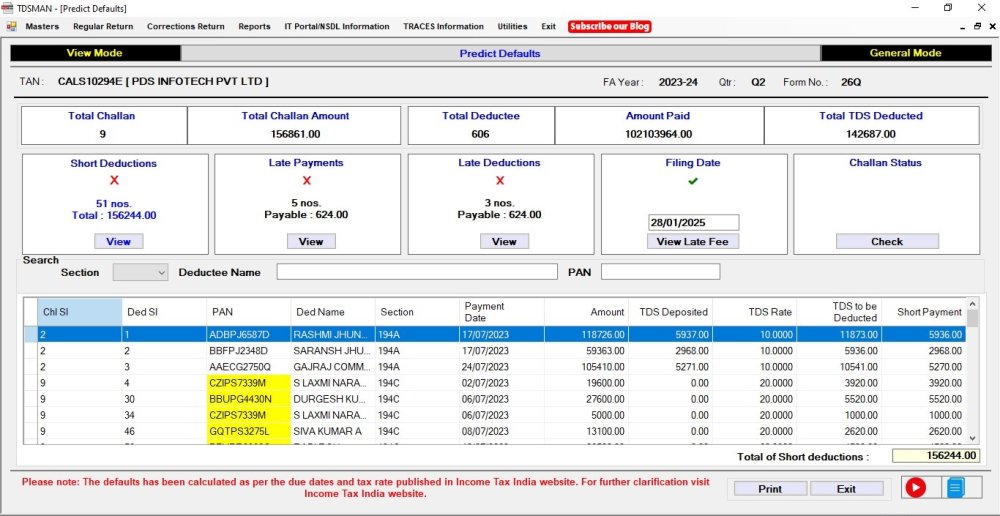Click the red X under Late Deductions

click(x=500, y=181)
